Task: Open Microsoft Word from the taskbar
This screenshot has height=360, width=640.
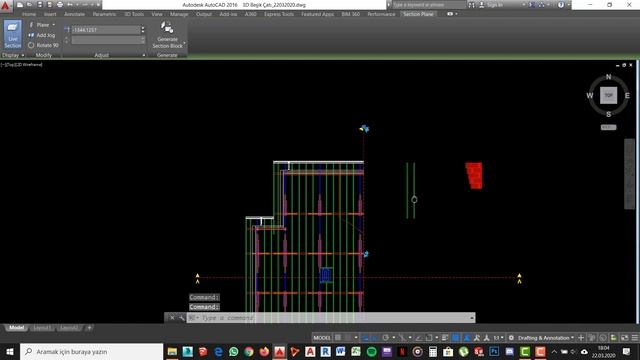Action: 340,351
